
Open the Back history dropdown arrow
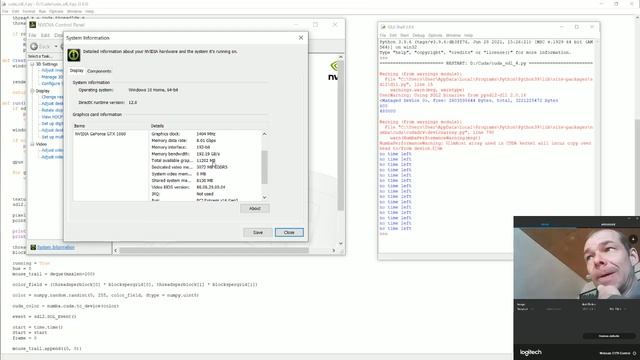click(x=56, y=47)
